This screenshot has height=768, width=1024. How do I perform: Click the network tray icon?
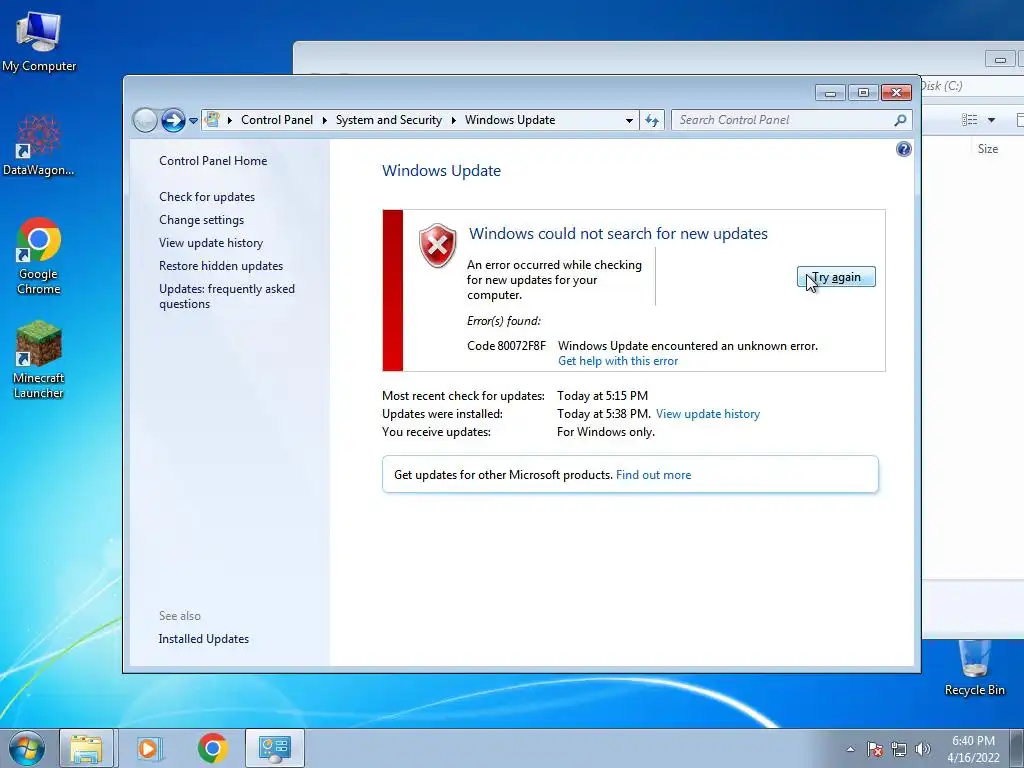click(x=899, y=749)
